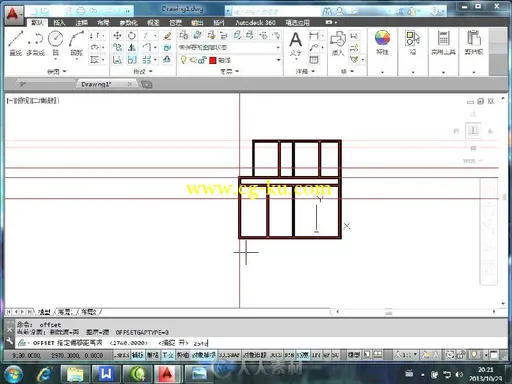Viewport: 512px width, 384px height.
Task: Click the Erase tool icon
Action: pyautogui.click(x=167, y=35)
